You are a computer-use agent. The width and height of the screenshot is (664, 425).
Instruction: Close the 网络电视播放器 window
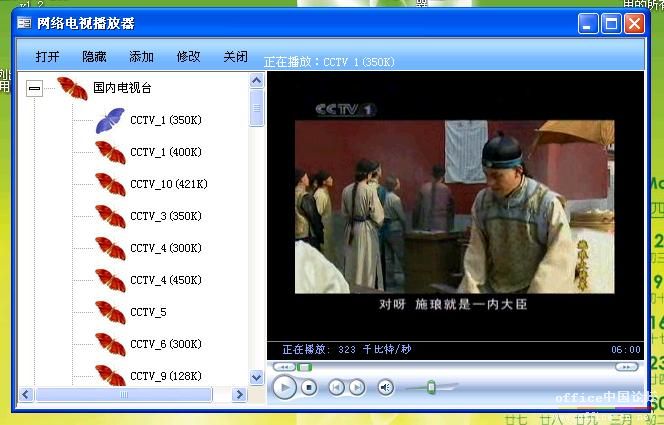(634, 23)
